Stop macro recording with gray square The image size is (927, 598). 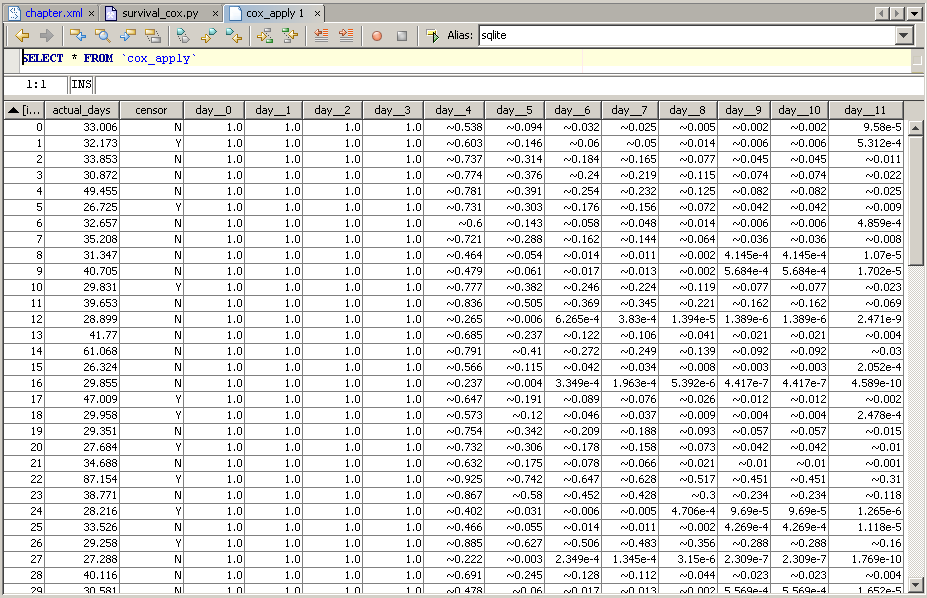(x=402, y=36)
